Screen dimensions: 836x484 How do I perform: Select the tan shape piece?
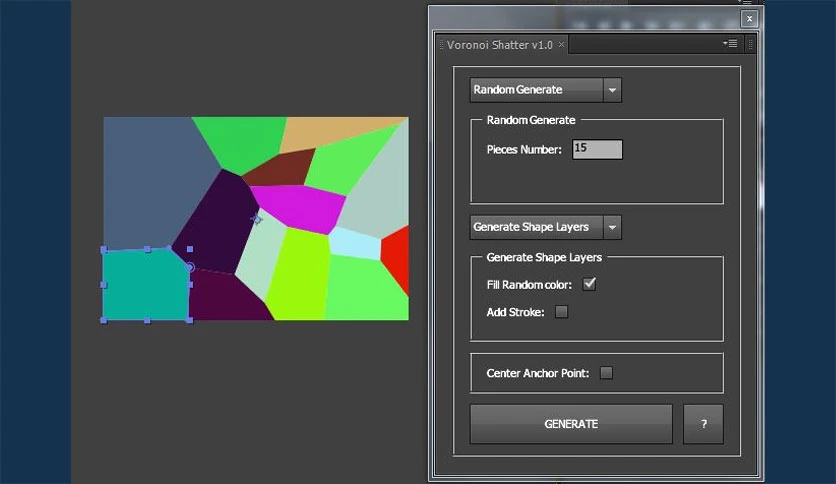[x=331, y=131]
